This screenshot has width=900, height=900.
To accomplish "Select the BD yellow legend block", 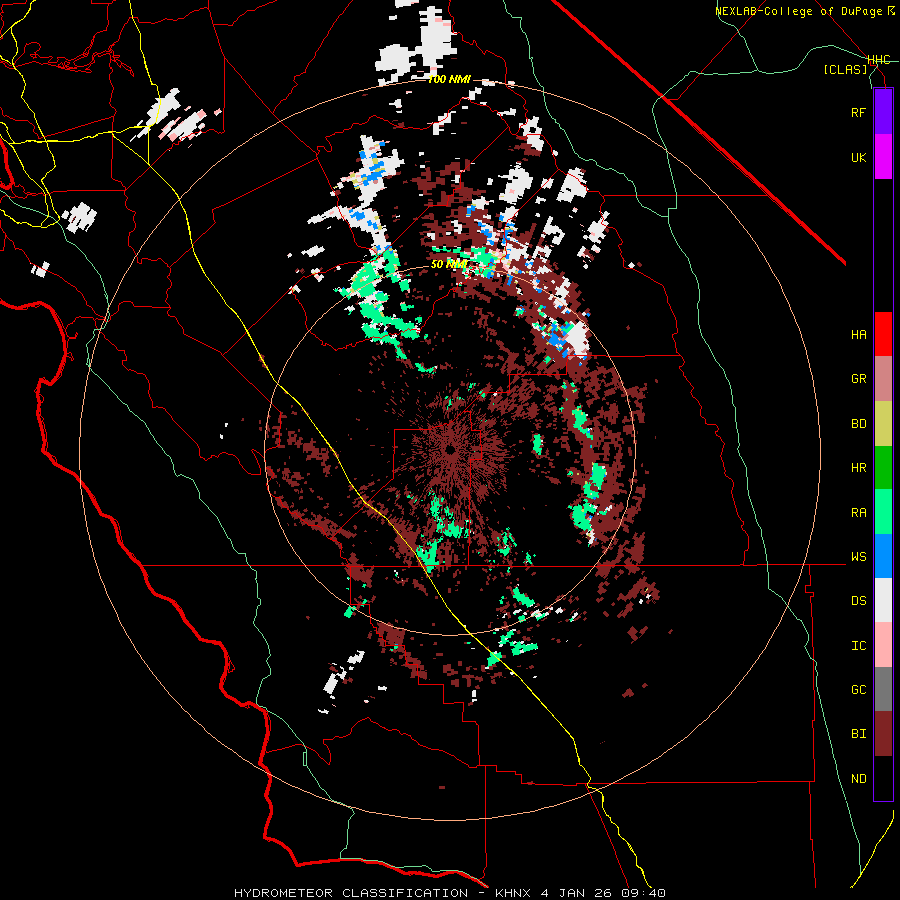I will [883, 424].
